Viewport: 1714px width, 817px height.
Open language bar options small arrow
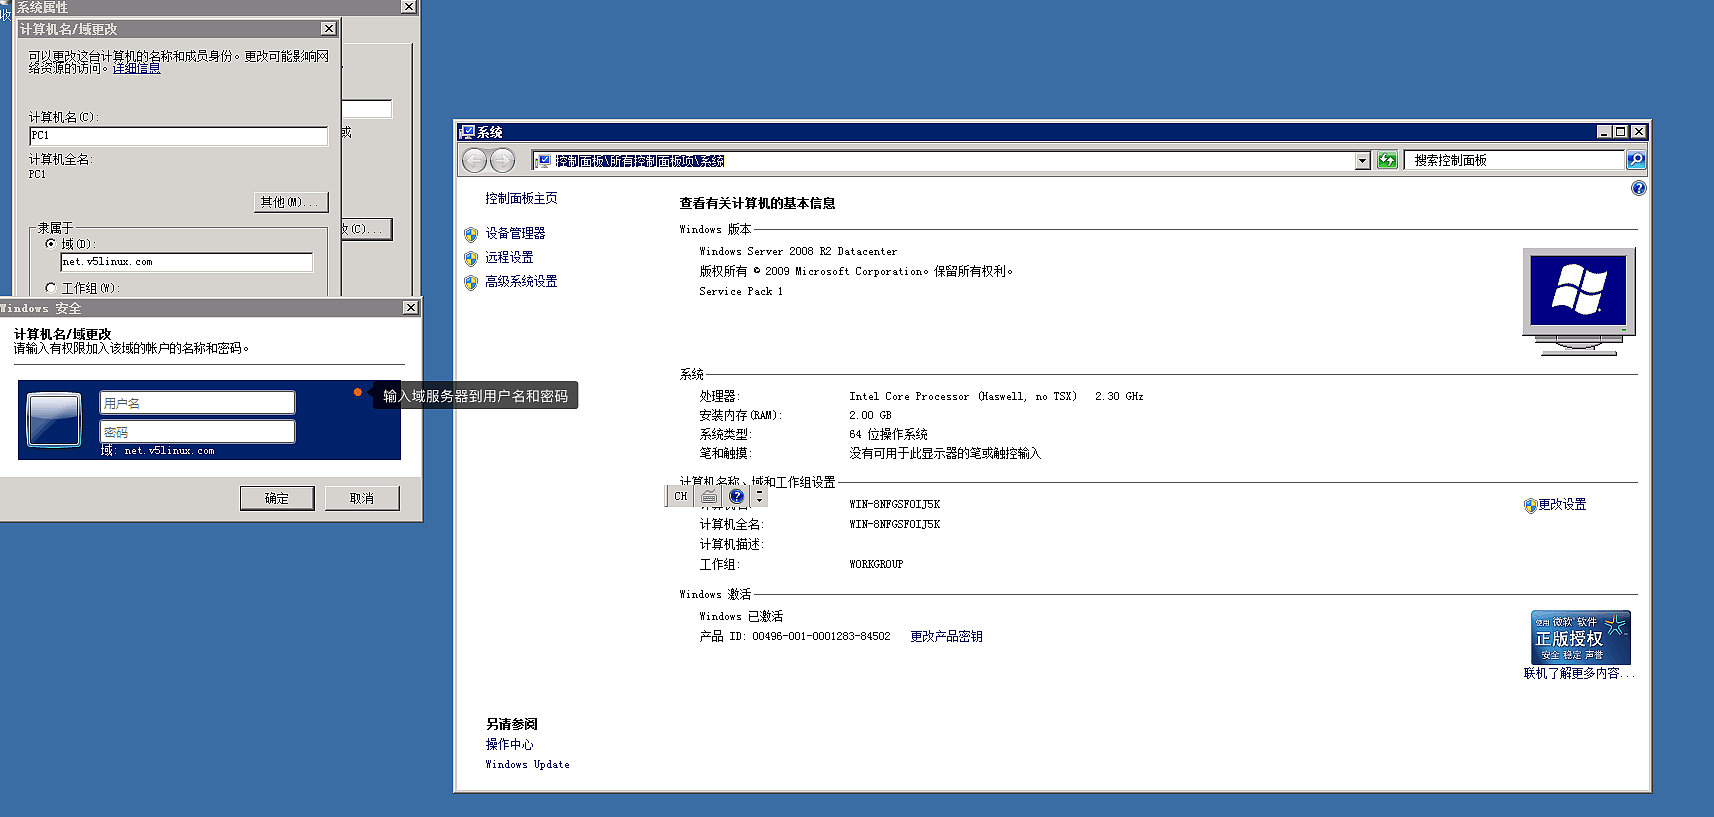[760, 500]
